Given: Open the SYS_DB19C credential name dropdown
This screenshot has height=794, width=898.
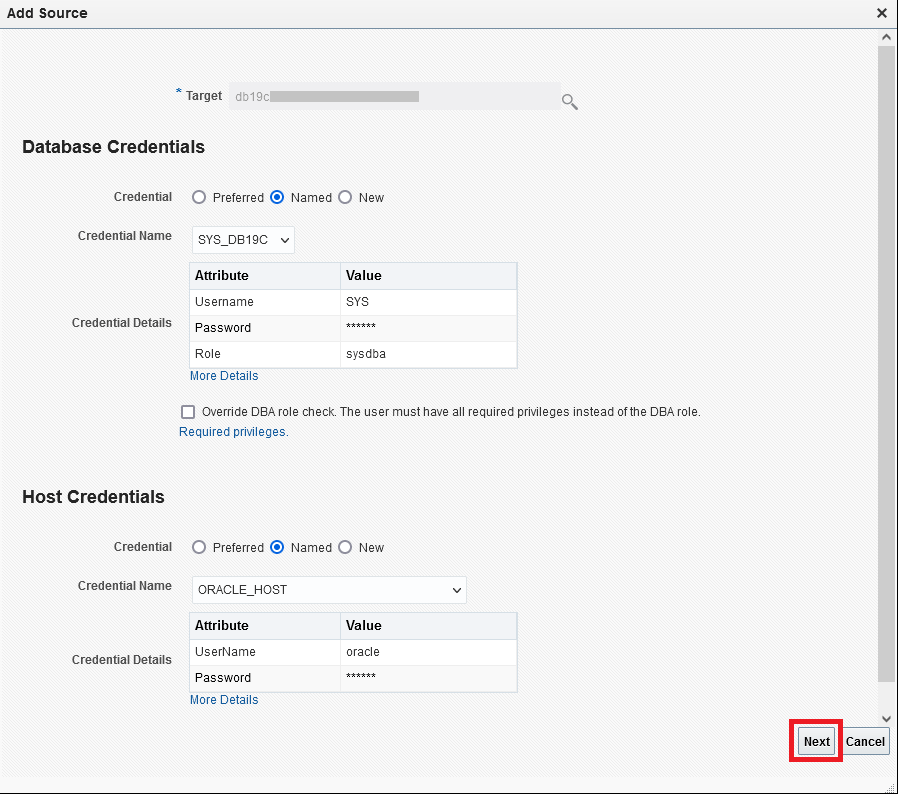Looking at the screenshot, I should pyautogui.click(x=243, y=240).
